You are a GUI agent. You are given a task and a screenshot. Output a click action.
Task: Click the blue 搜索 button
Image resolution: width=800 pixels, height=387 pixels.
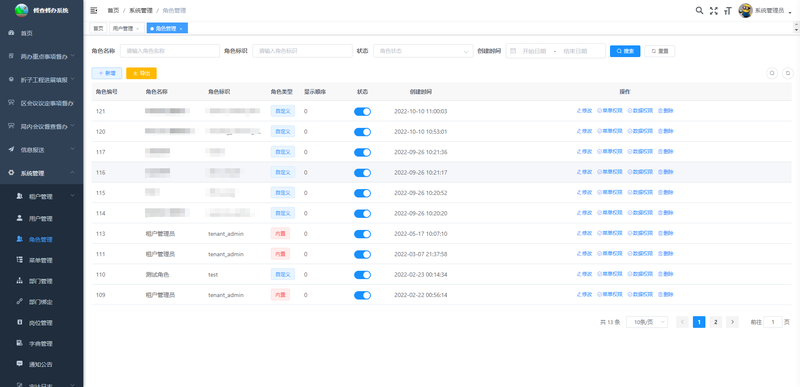(x=625, y=51)
